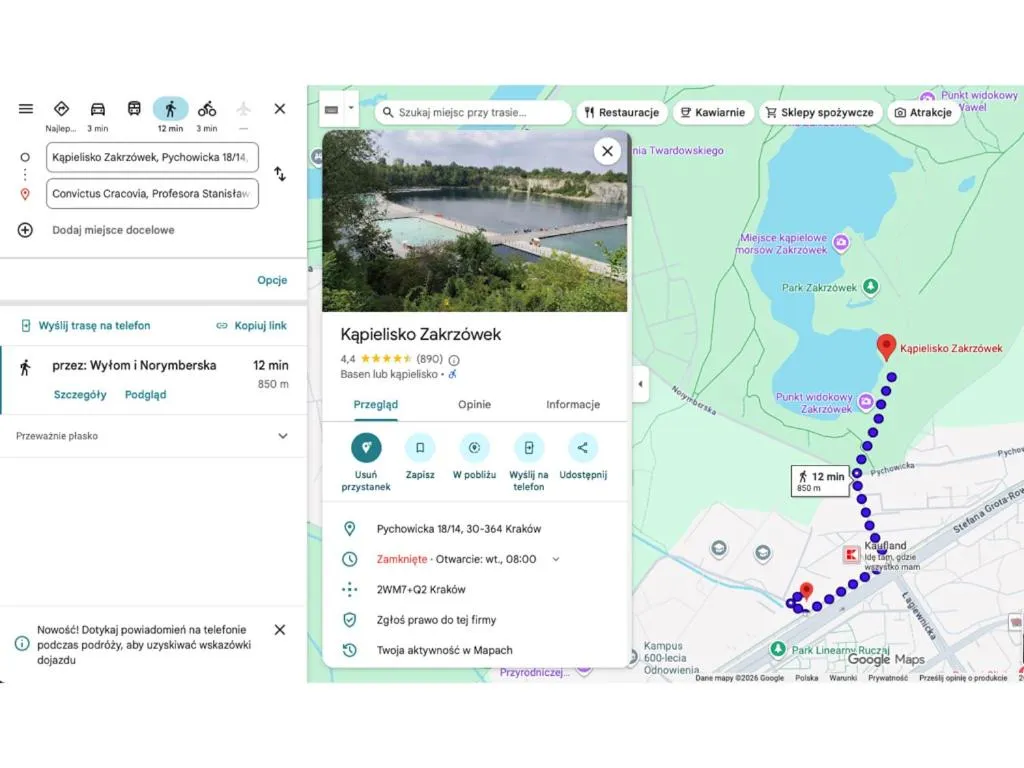Click Usuń przystanek button
The height and width of the screenshot is (768, 1024).
[x=366, y=448]
